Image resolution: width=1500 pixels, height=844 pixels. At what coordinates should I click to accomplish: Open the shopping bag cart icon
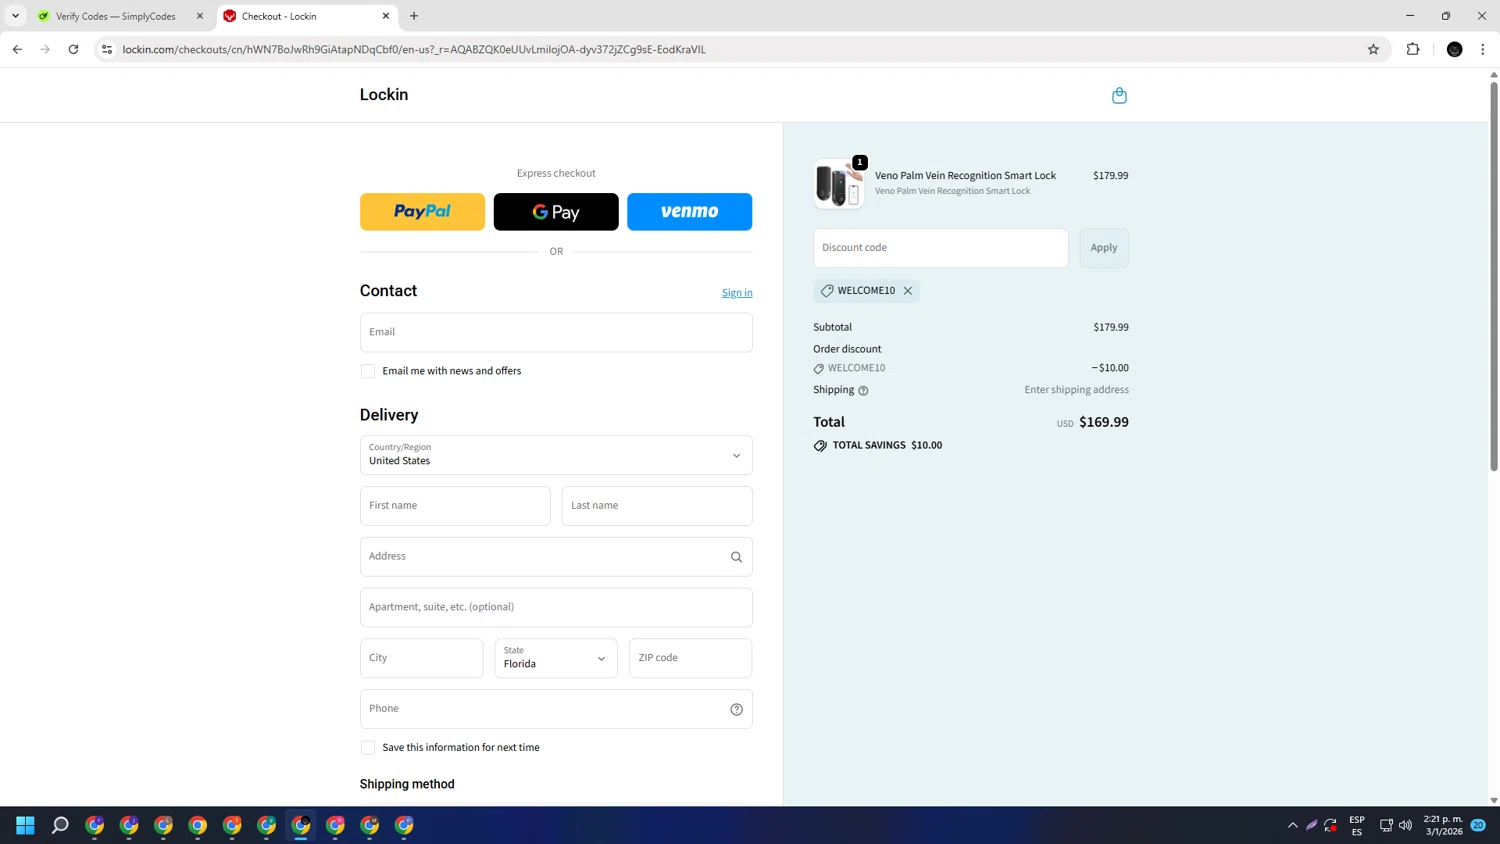[x=1119, y=95]
